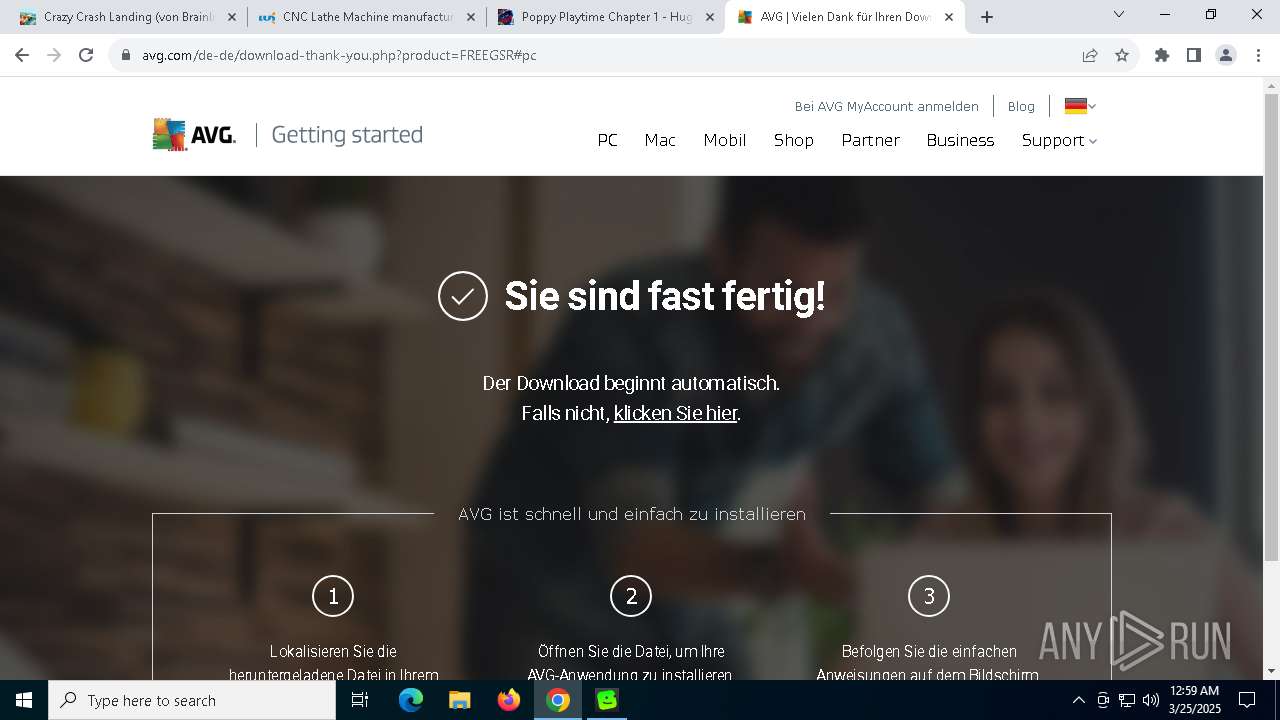1280x720 pixels.
Task: Click the AVG logo
Action: [x=194, y=134]
